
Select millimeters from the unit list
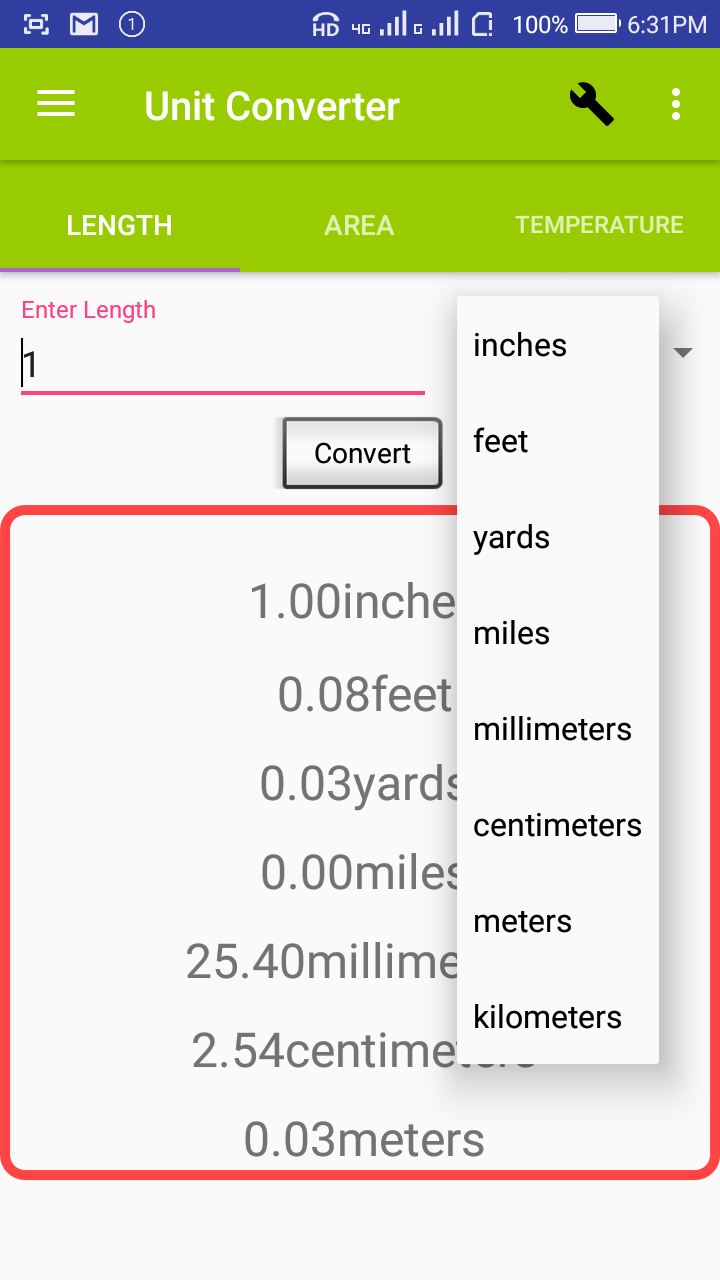pos(552,729)
